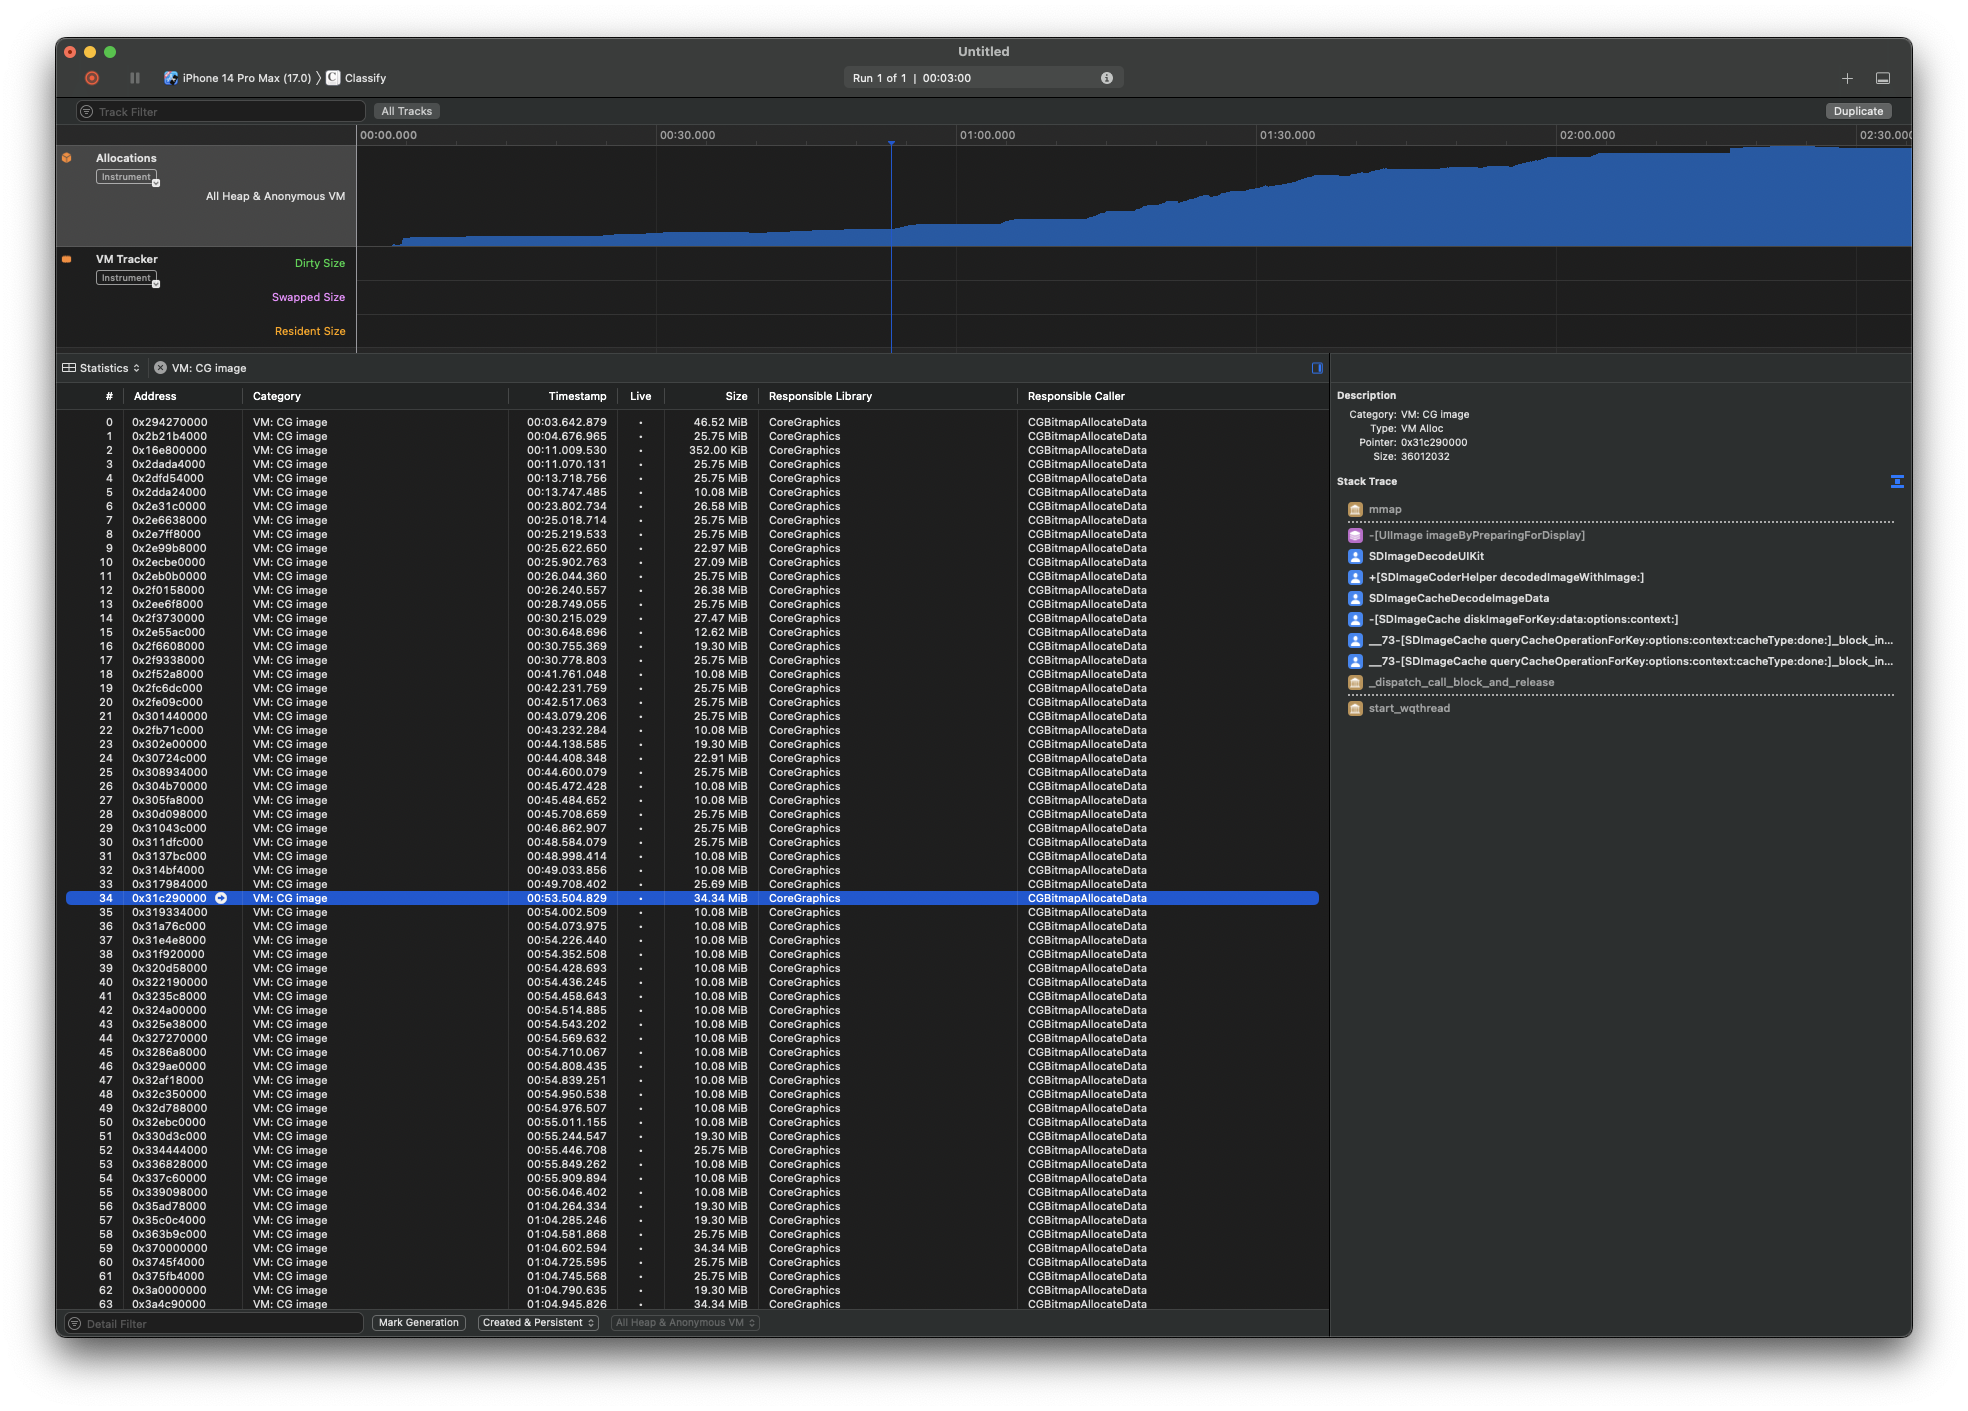The height and width of the screenshot is (1411, 1968).
Task: Click the mmap system frame icon in Stack Trace
Action: 1356,509
